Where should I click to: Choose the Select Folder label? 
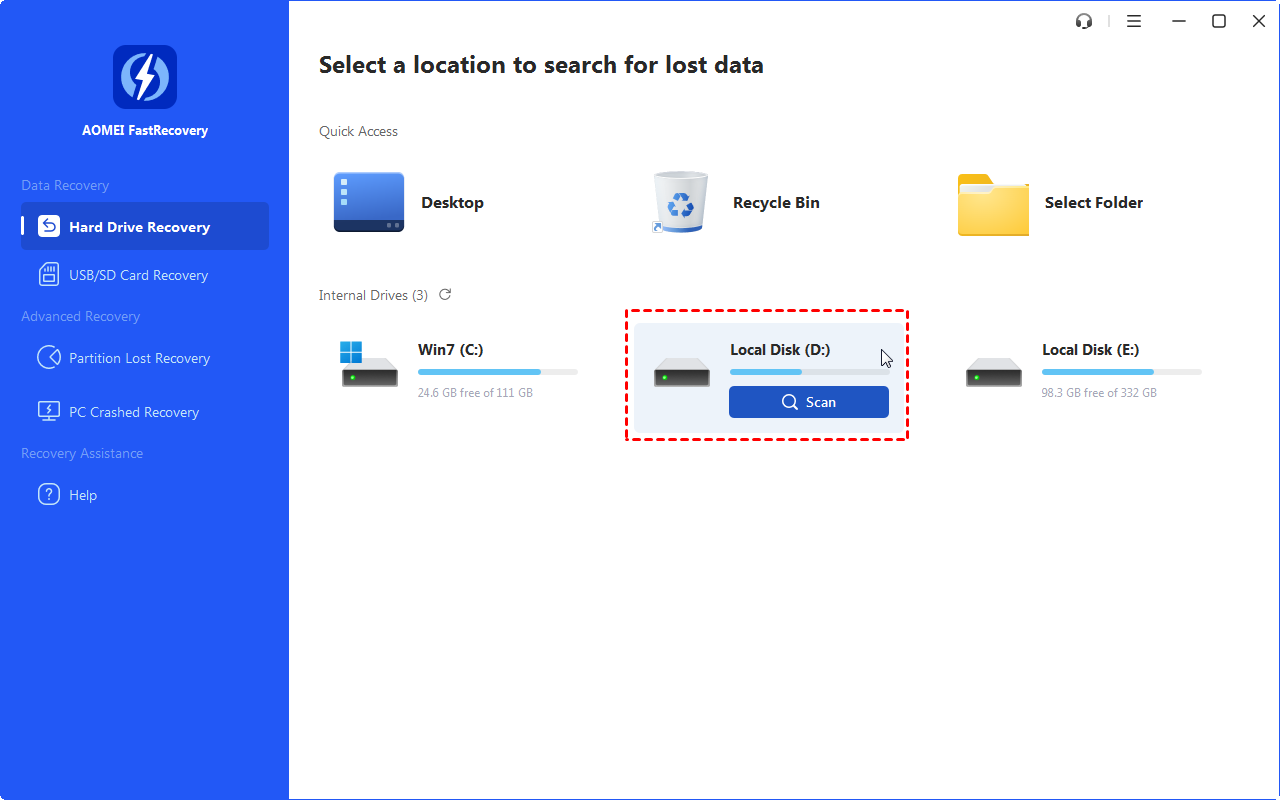coord(1094,202)
